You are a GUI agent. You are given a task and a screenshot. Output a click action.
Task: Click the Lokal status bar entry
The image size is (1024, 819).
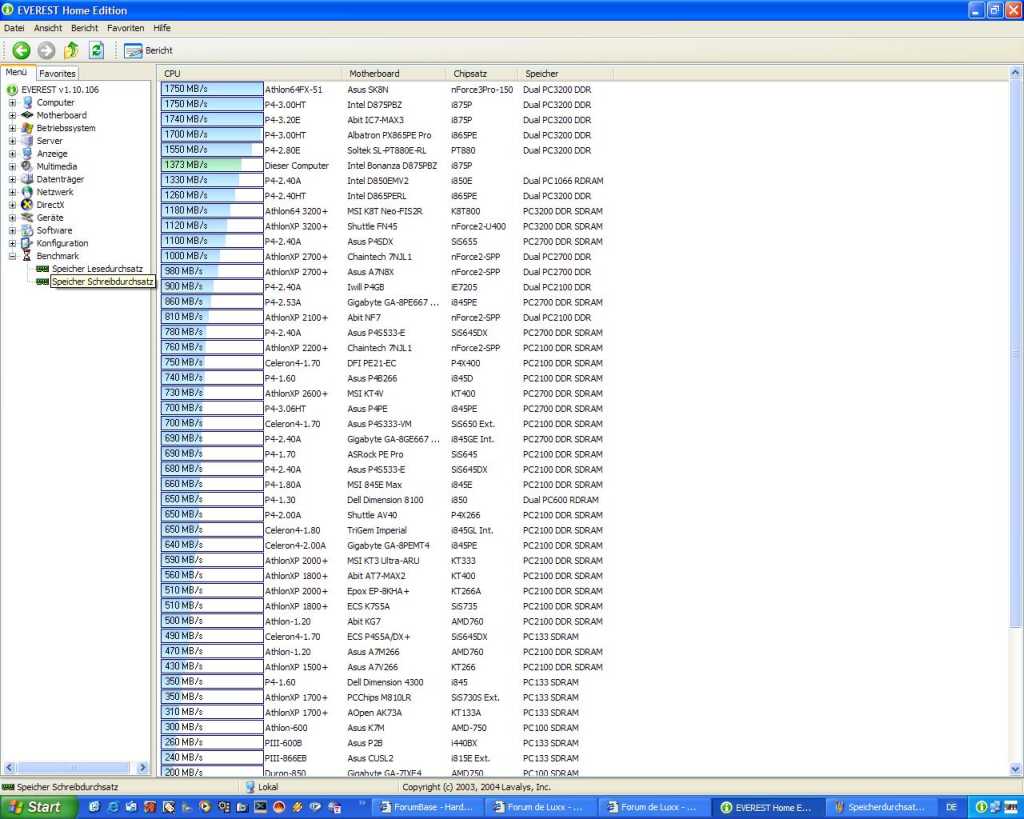262,787
